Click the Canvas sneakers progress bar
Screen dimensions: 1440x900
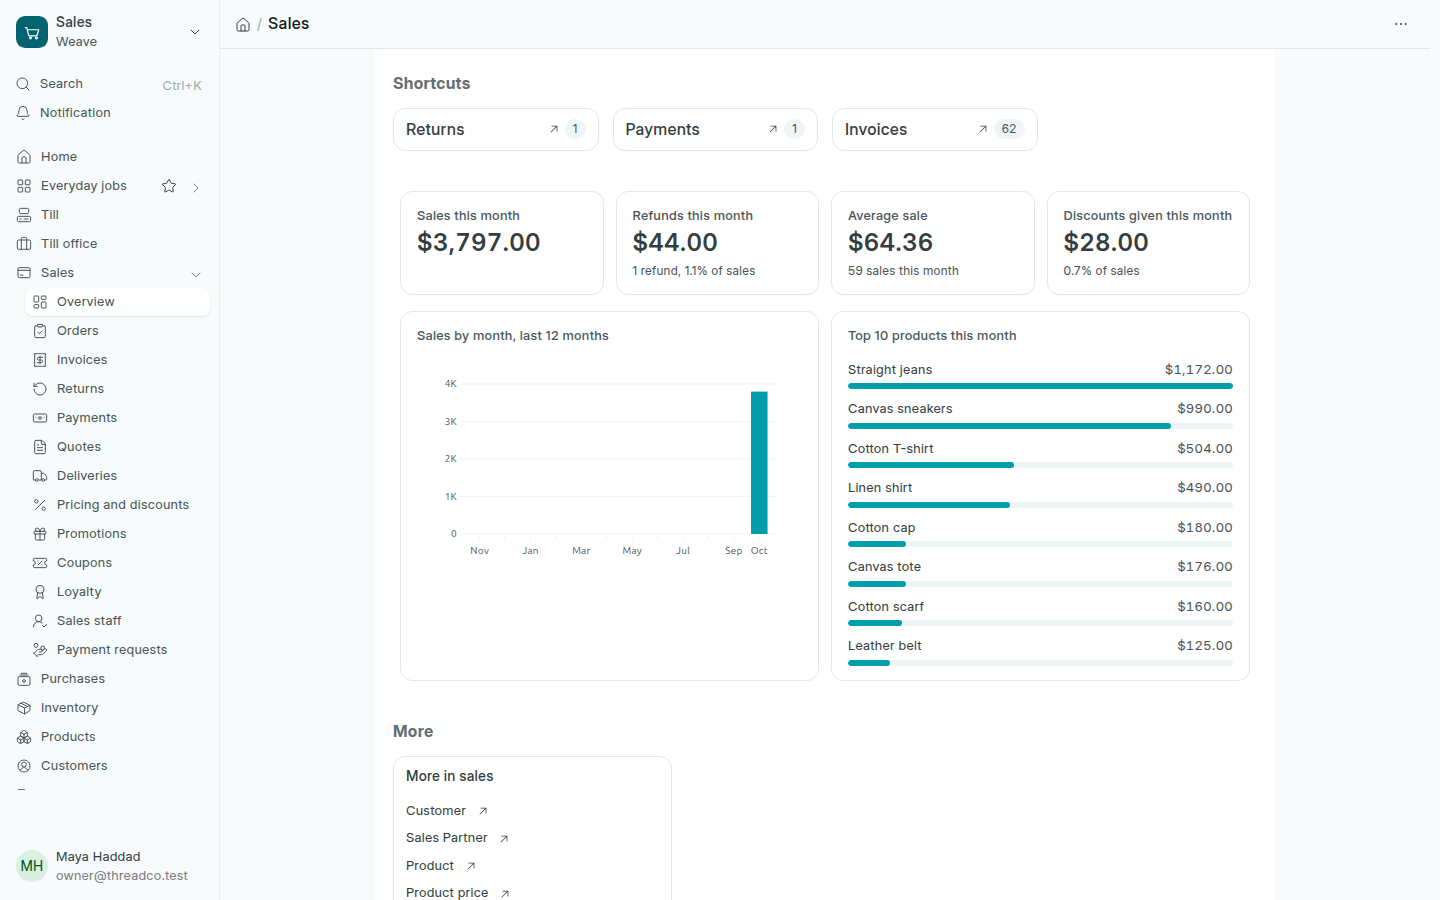(x=1040, y=426)
